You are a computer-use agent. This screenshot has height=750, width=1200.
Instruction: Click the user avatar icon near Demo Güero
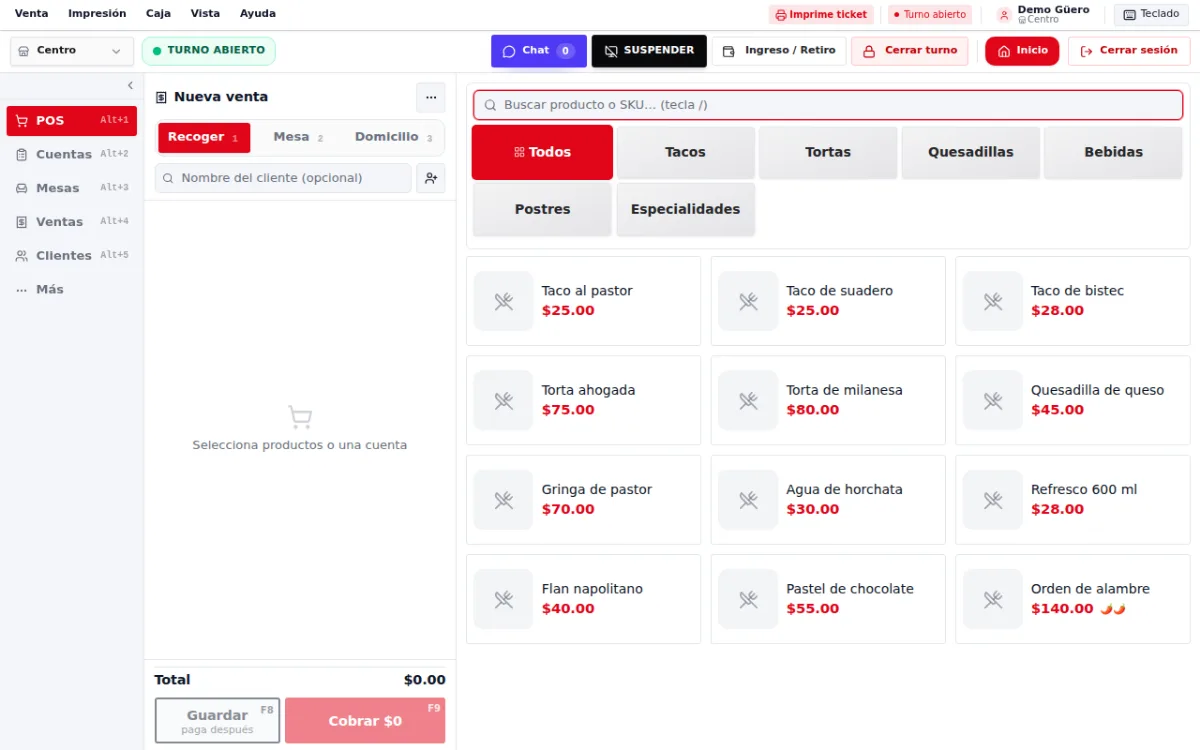point(1004,15)
